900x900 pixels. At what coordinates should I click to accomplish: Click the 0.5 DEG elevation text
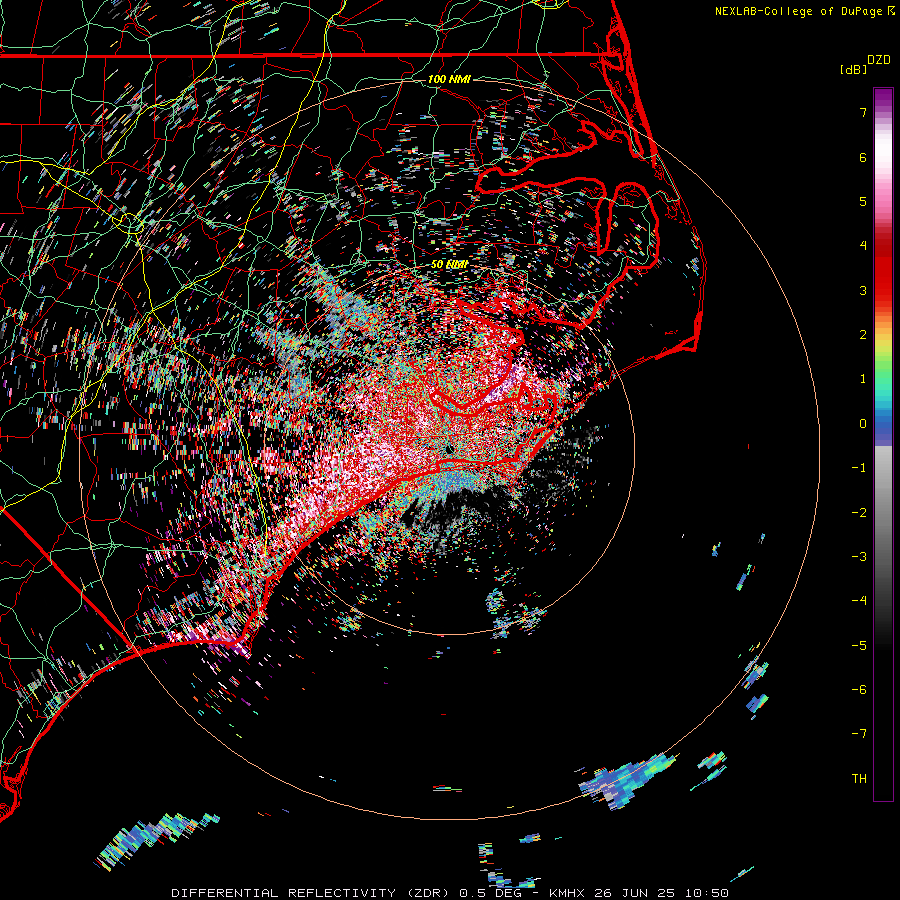point(490,893)
